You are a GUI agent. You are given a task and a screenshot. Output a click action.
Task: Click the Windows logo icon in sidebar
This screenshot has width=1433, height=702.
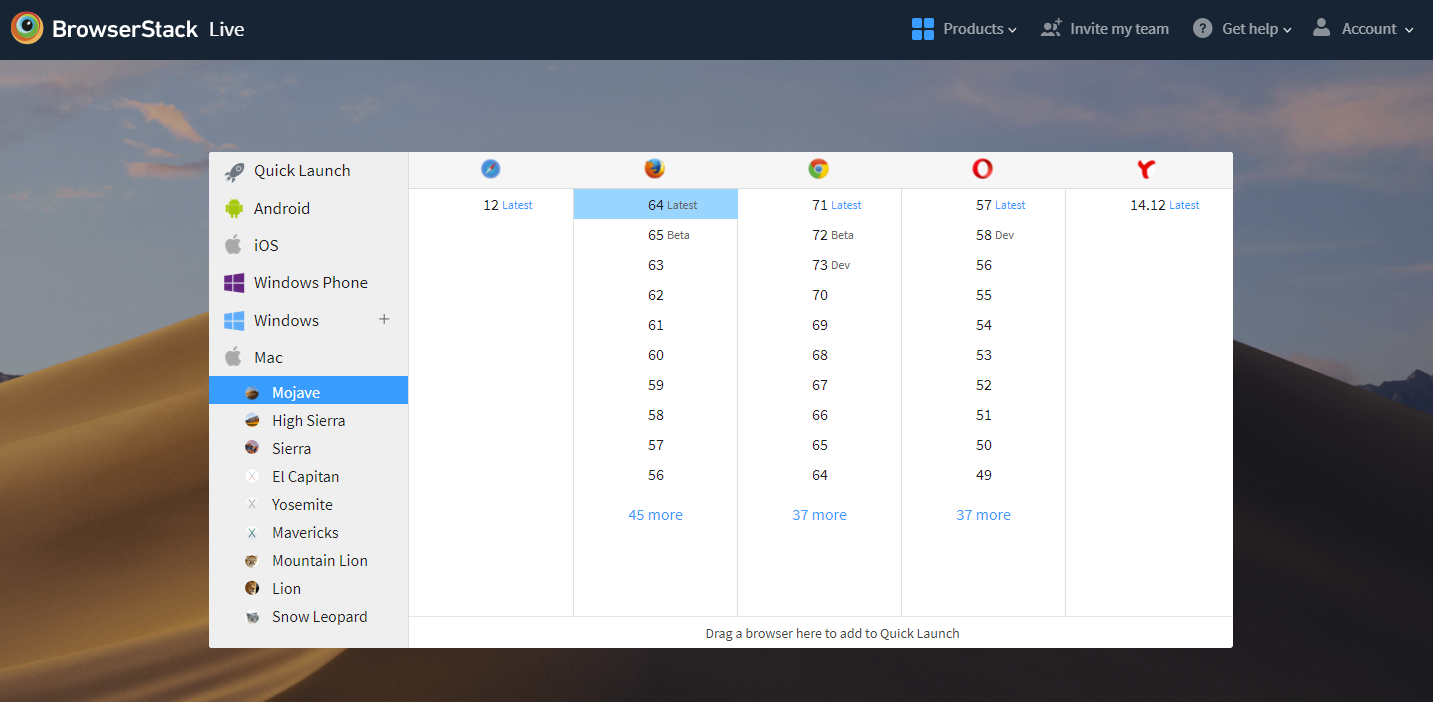click(x=234, y=321)
